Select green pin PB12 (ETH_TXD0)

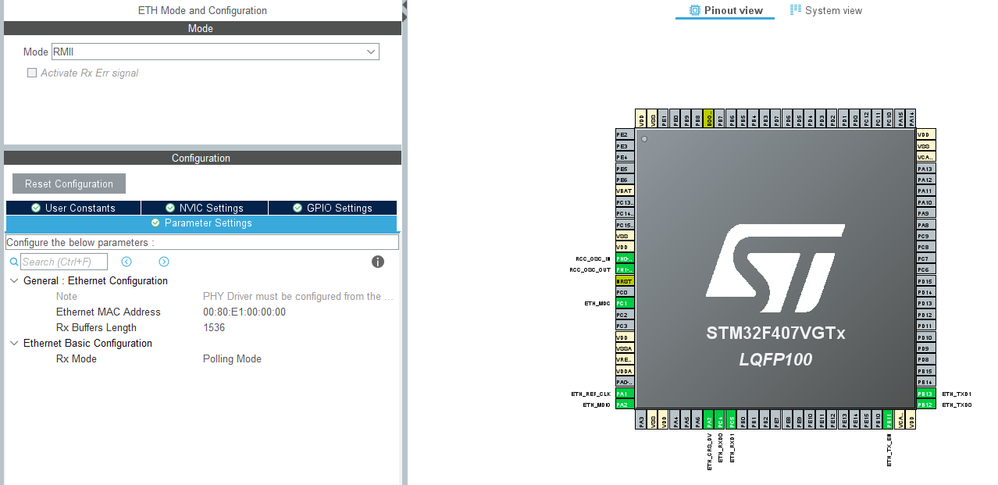926,405
